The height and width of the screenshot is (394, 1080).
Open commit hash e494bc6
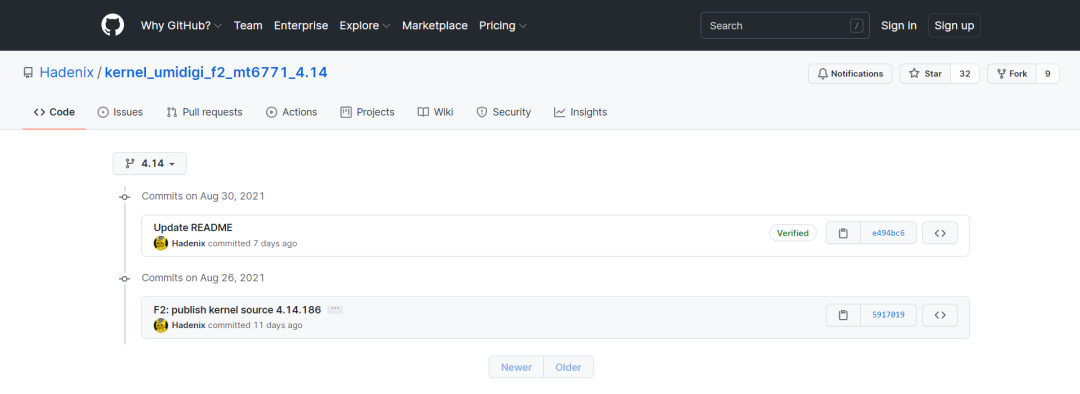point(889,234)
